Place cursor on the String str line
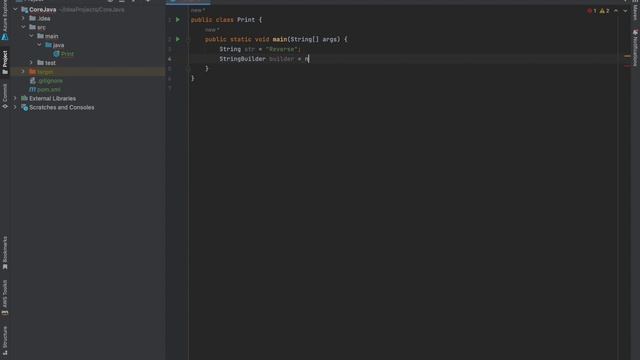 (x=260, y=49)
